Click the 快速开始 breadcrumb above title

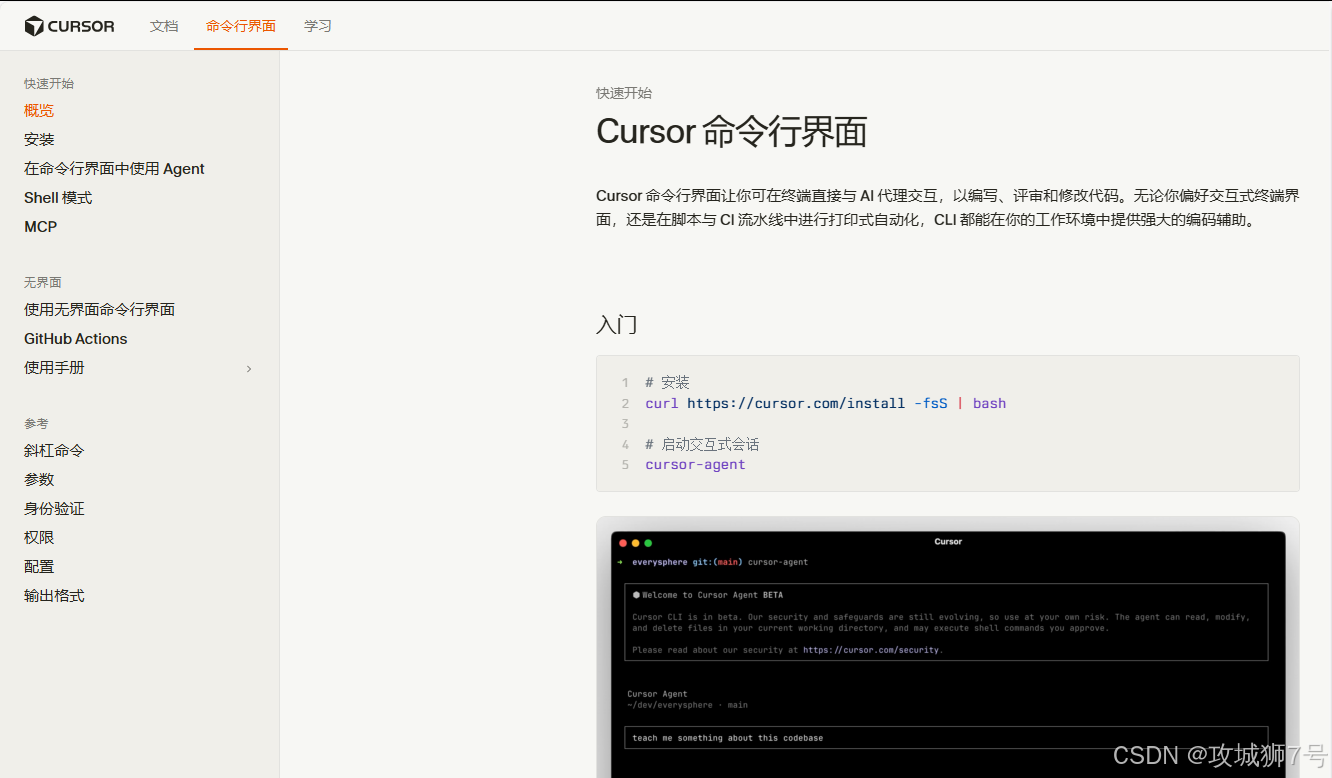624,93
